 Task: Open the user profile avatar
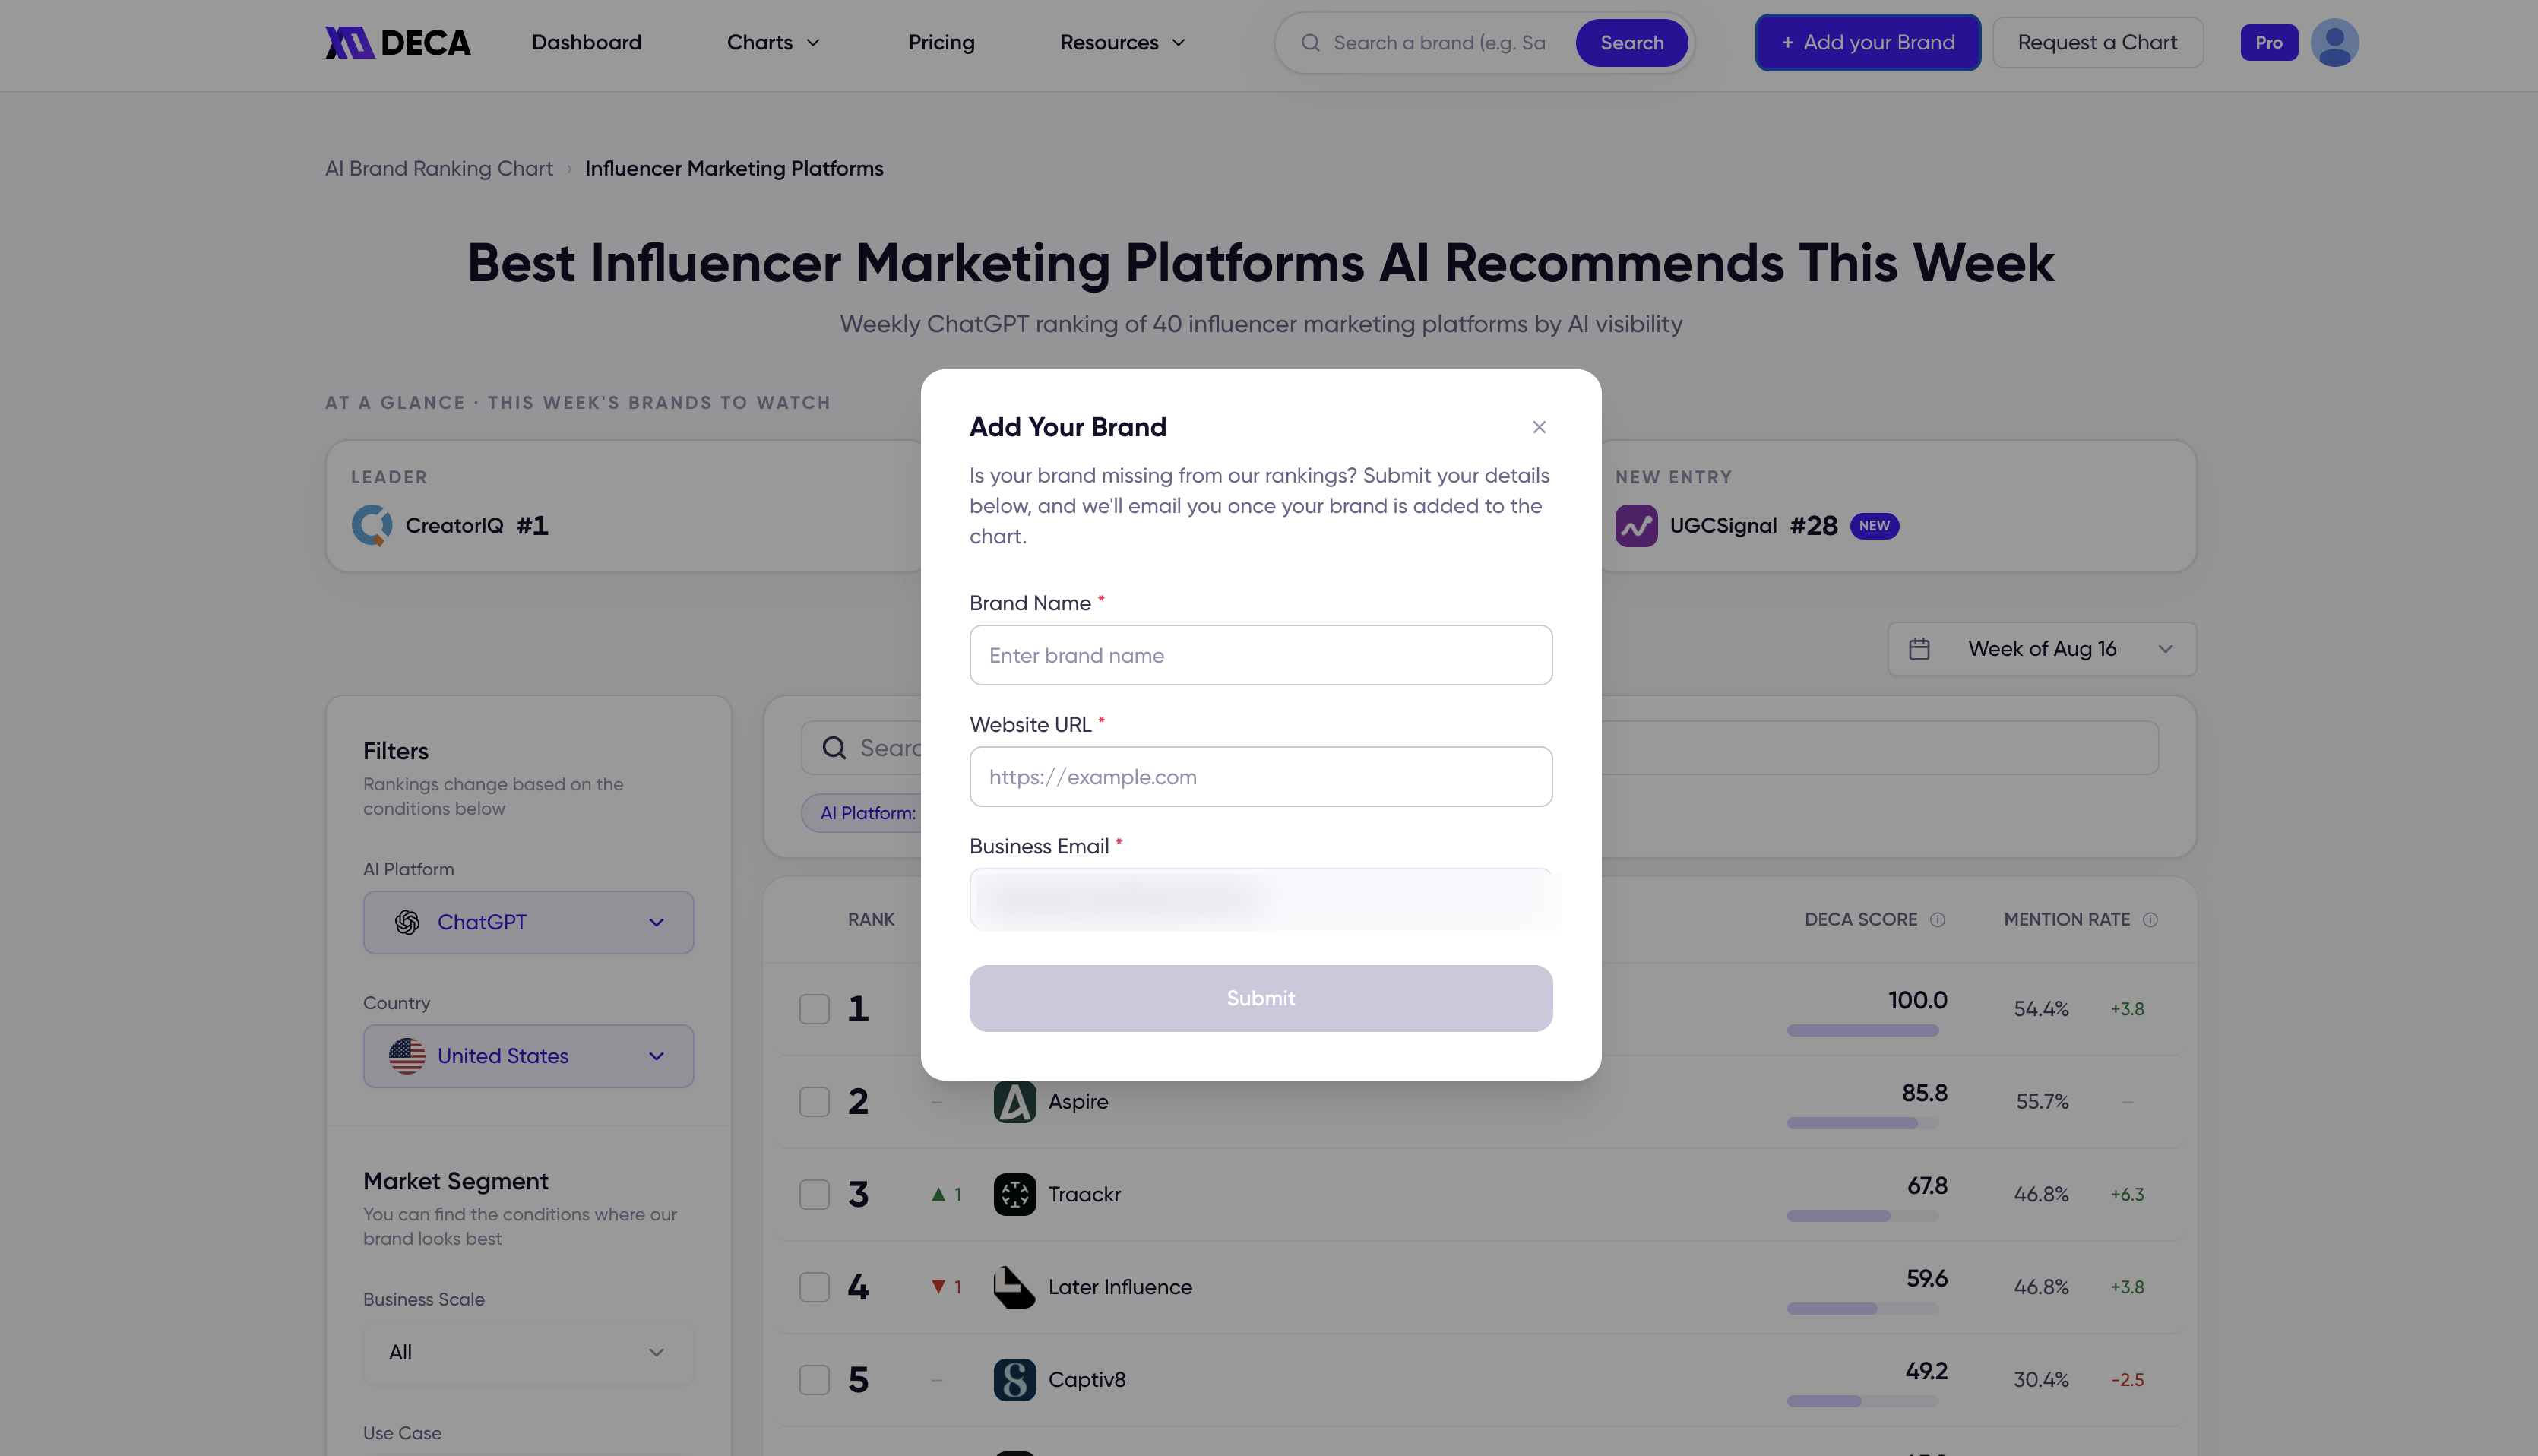click(x=2334, y=42)
